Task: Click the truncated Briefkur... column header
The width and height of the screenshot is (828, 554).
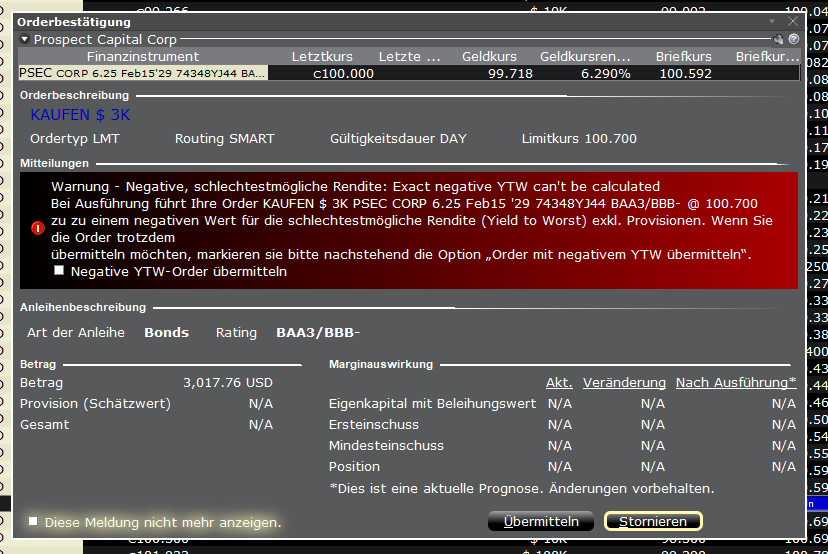Action: pos(767,57)
